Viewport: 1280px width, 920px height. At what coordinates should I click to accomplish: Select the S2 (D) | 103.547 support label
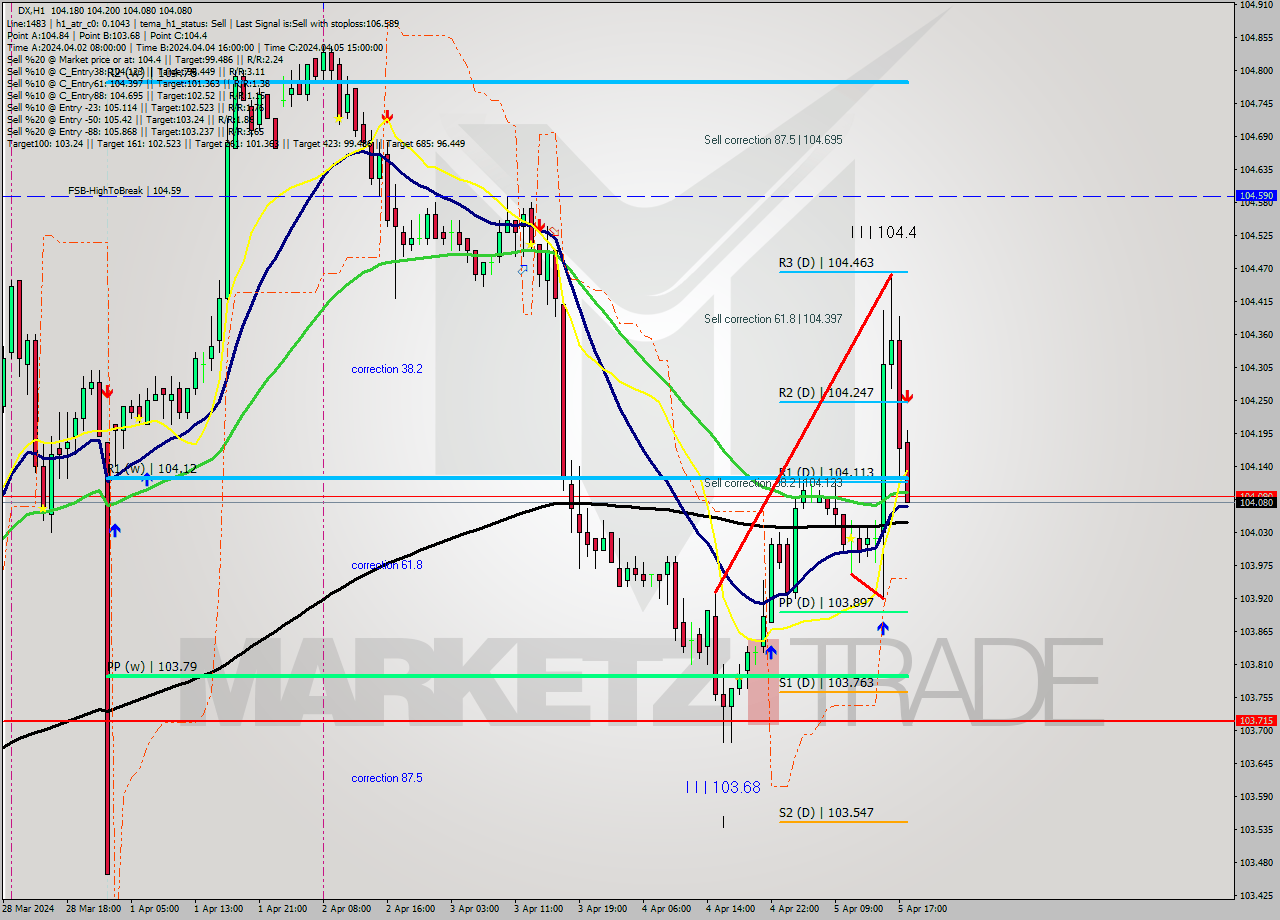[x=826, y=813]
